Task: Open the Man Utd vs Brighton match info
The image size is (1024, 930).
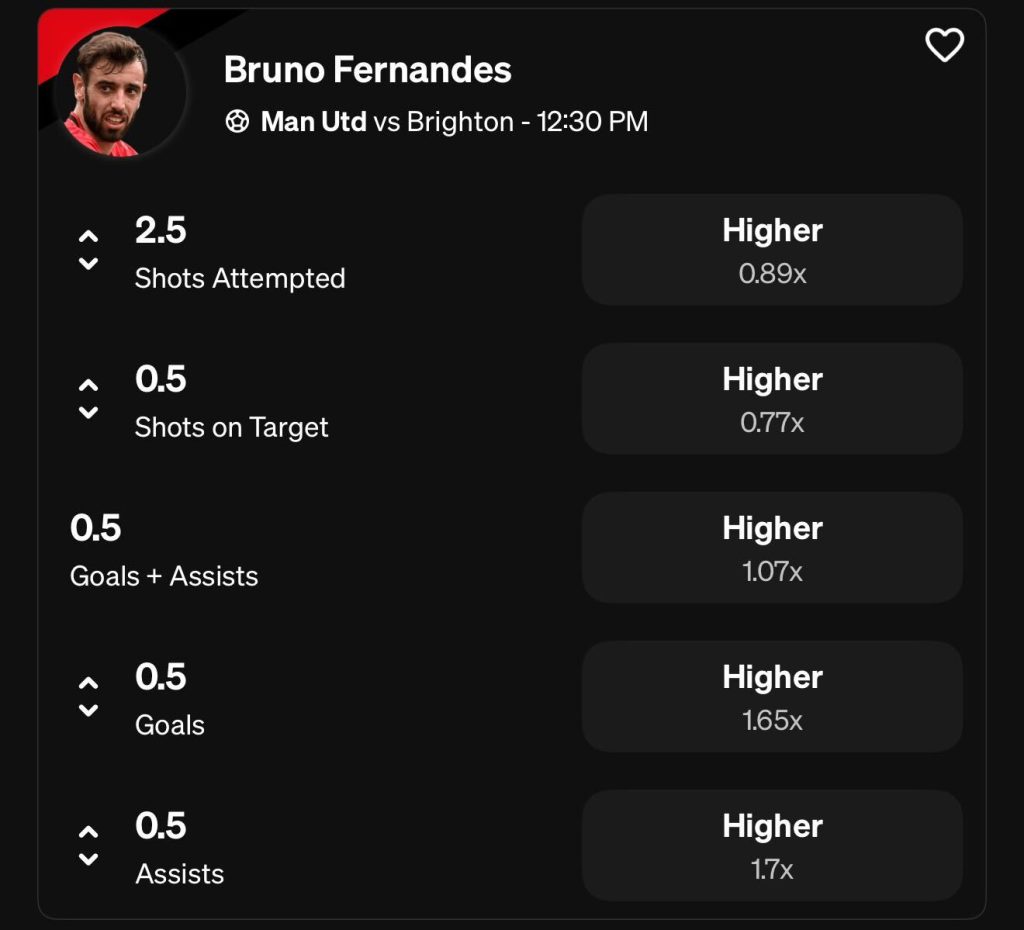Action: [454, 122]
